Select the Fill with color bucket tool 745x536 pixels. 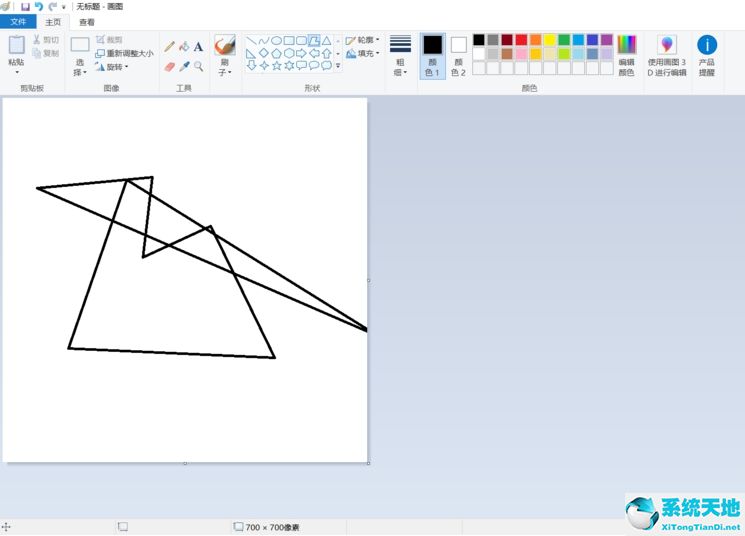pos(184,46)
